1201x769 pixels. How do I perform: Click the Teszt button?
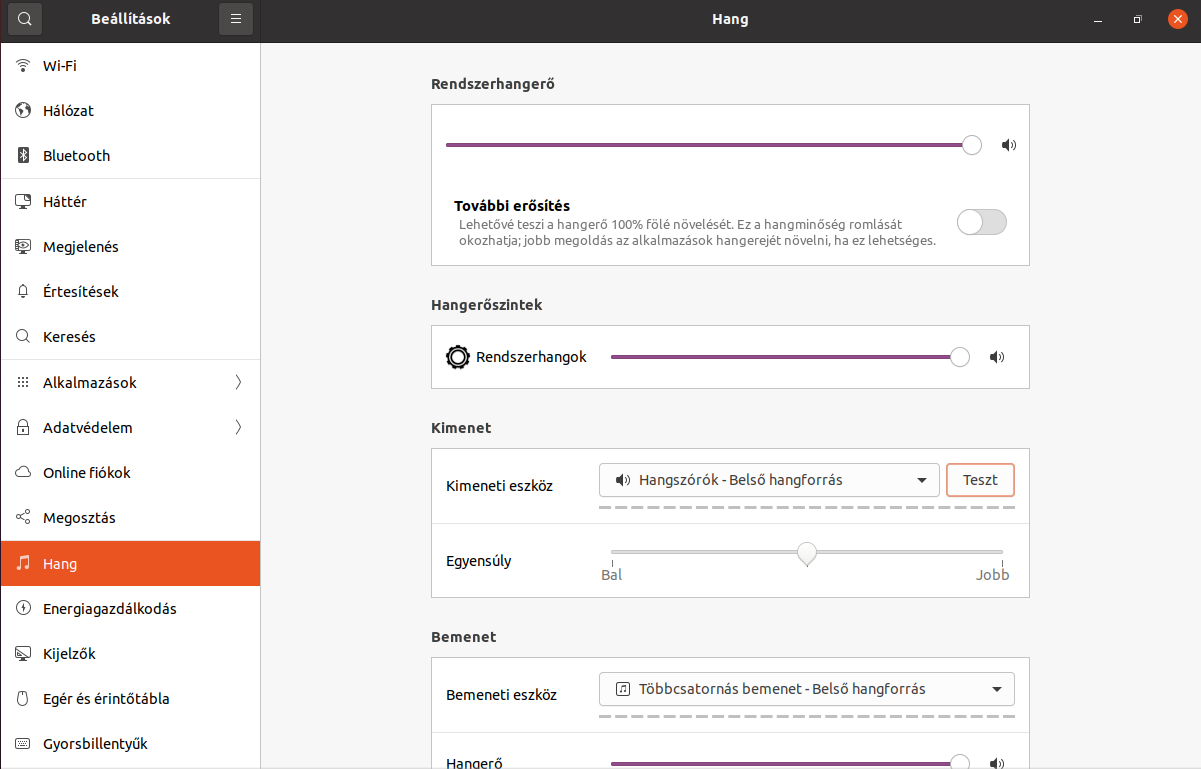tap(980, 480)
